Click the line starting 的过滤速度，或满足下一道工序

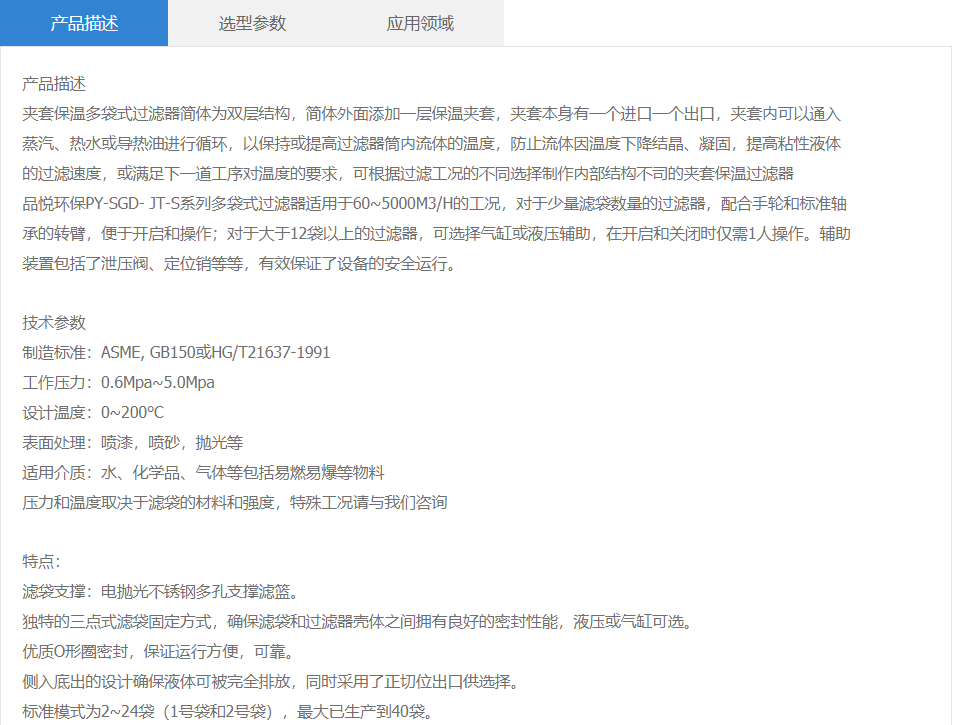click(x=408, y=173)
